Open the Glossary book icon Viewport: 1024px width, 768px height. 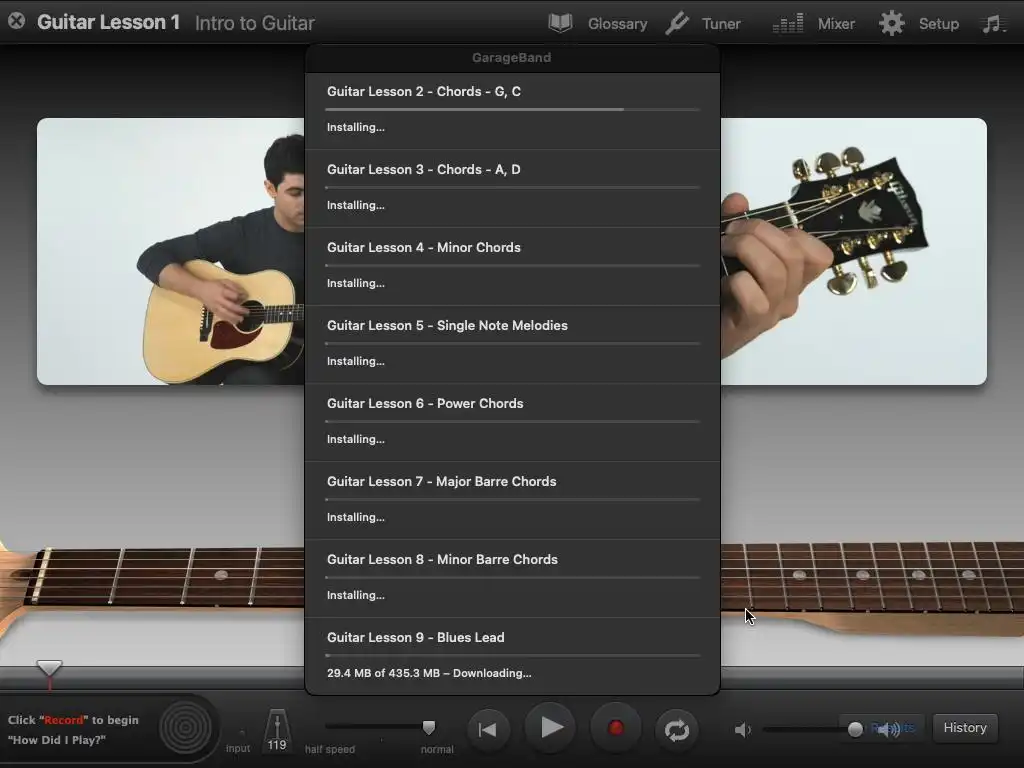tap(560, 24)
